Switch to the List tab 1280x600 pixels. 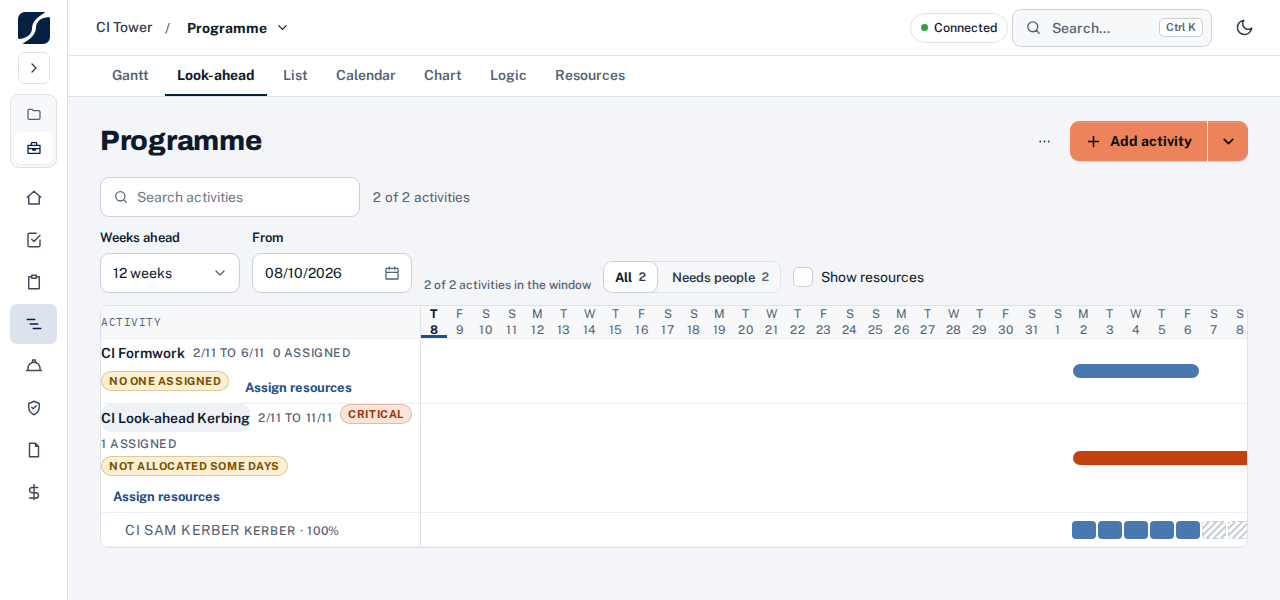(x=295, y=75)
